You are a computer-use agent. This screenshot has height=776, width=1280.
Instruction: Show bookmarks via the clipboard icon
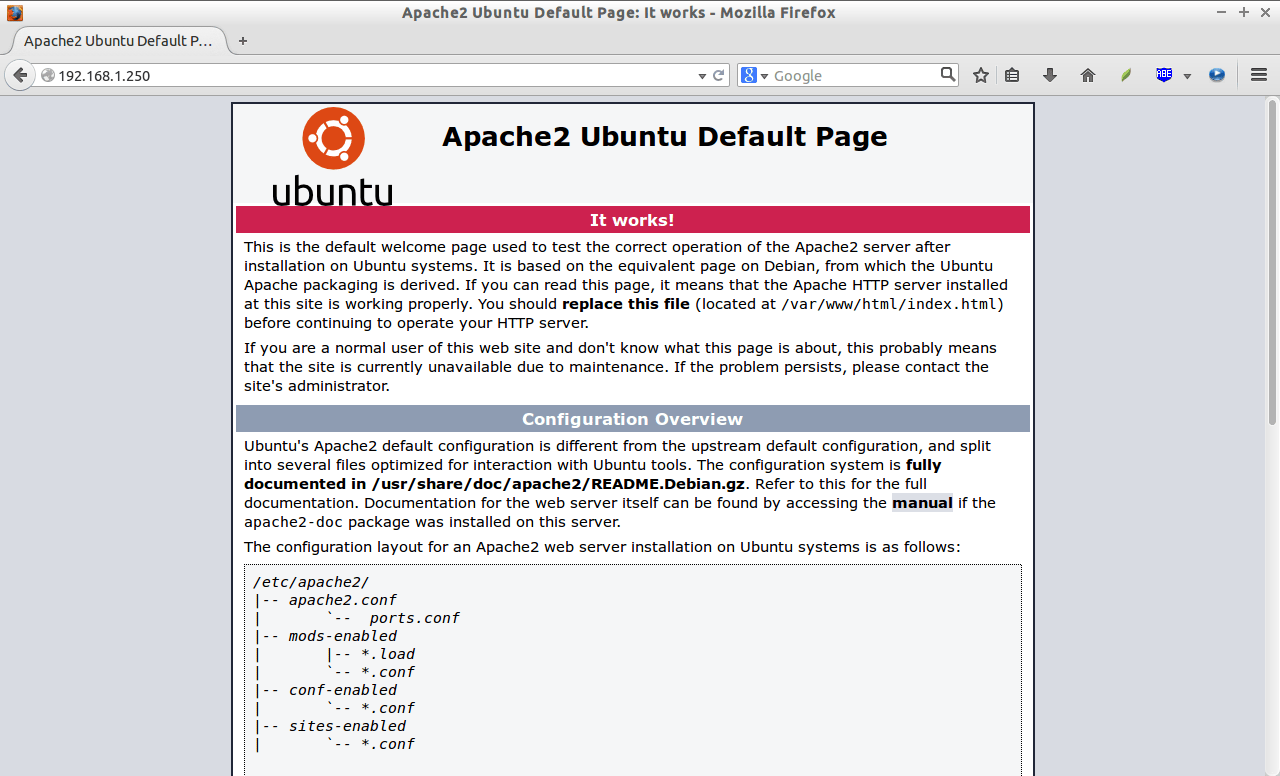[x=1011, y=74]
